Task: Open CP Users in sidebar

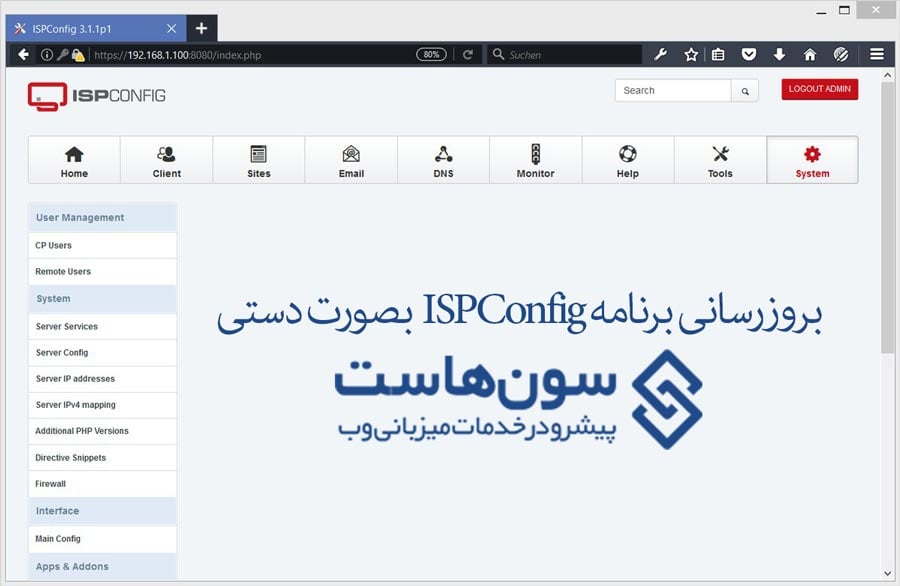Action: click(x=103, y=245)
